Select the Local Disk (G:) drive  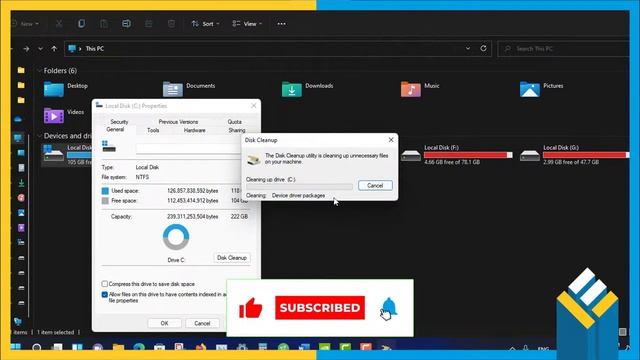click(x=574, y=155)
